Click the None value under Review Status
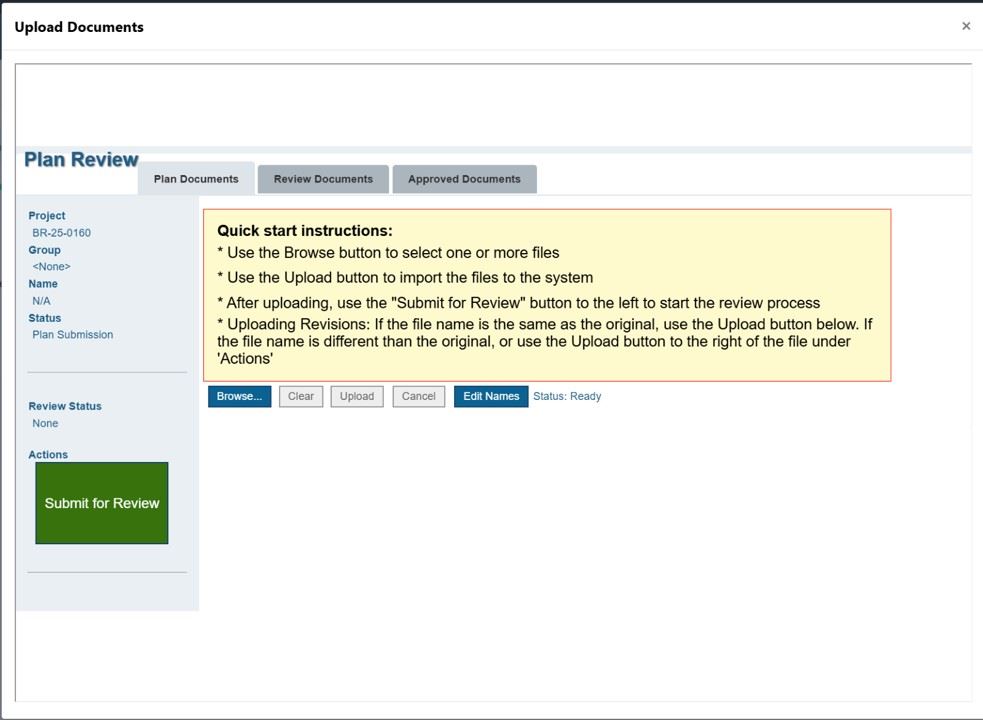The width and height of the screenshot is (983, 720). (45, 424)
